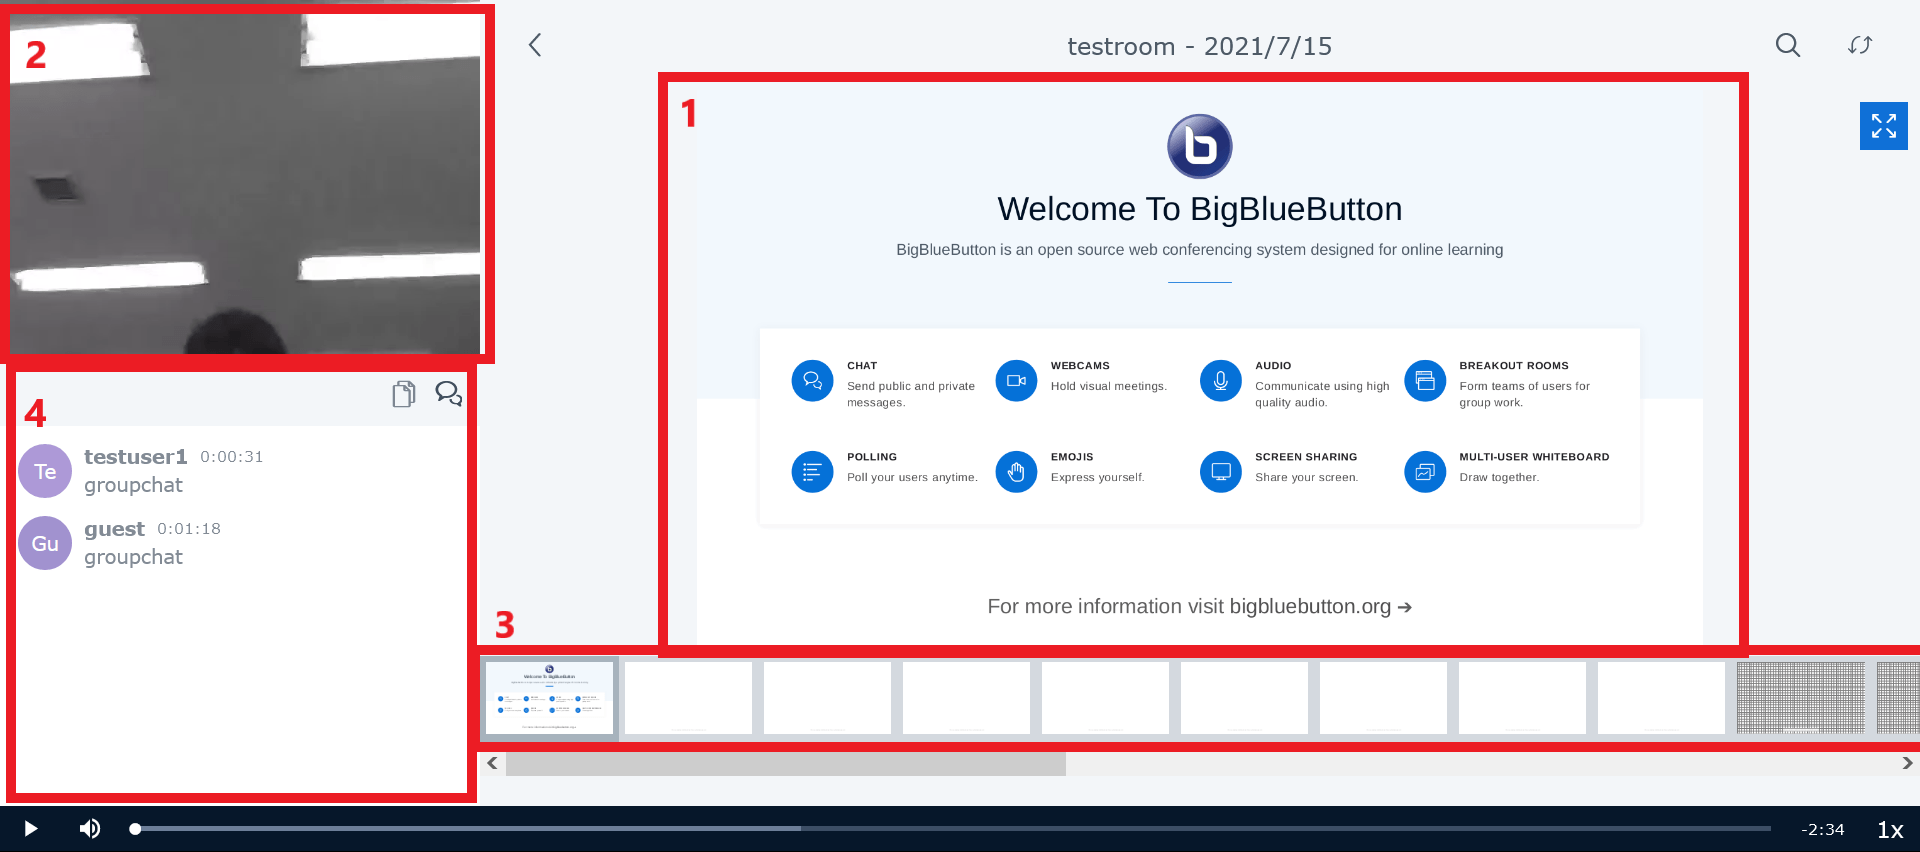This screenshot has height=852, width=1920.
Task: Click the guest username in chat
Action: point(114,529)
